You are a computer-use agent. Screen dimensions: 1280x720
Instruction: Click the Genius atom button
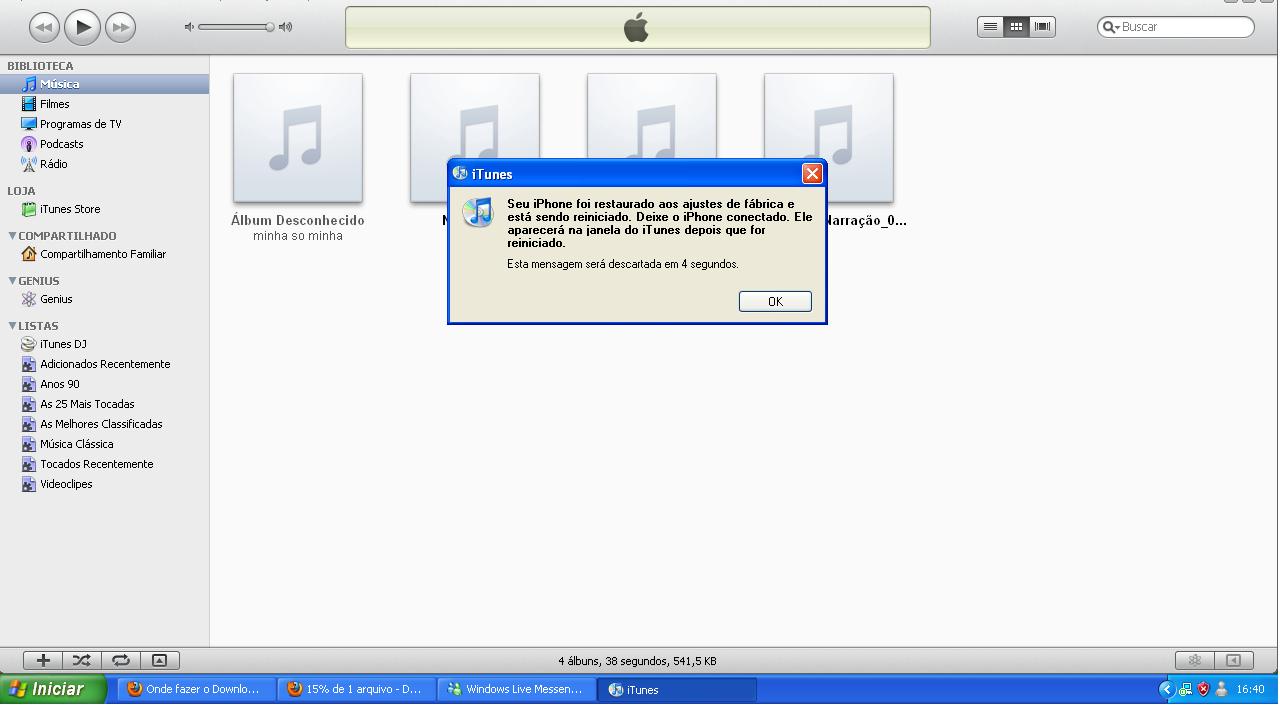coord(1194,660)
